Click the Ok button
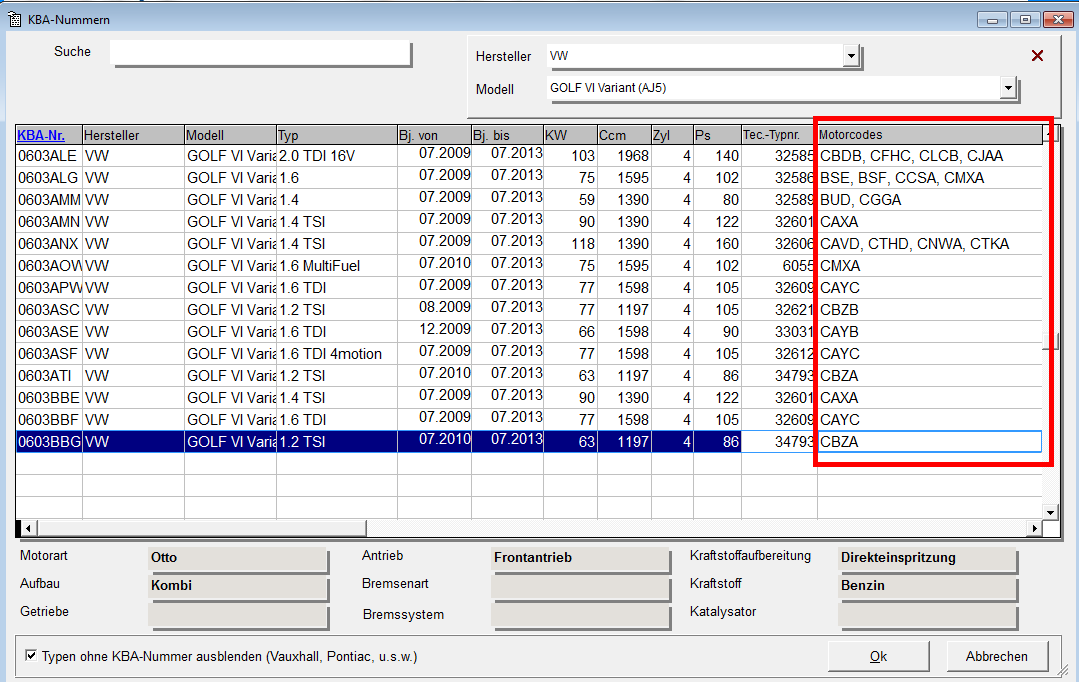Screen dimensions: 1079x682 (x=878, y=657)
